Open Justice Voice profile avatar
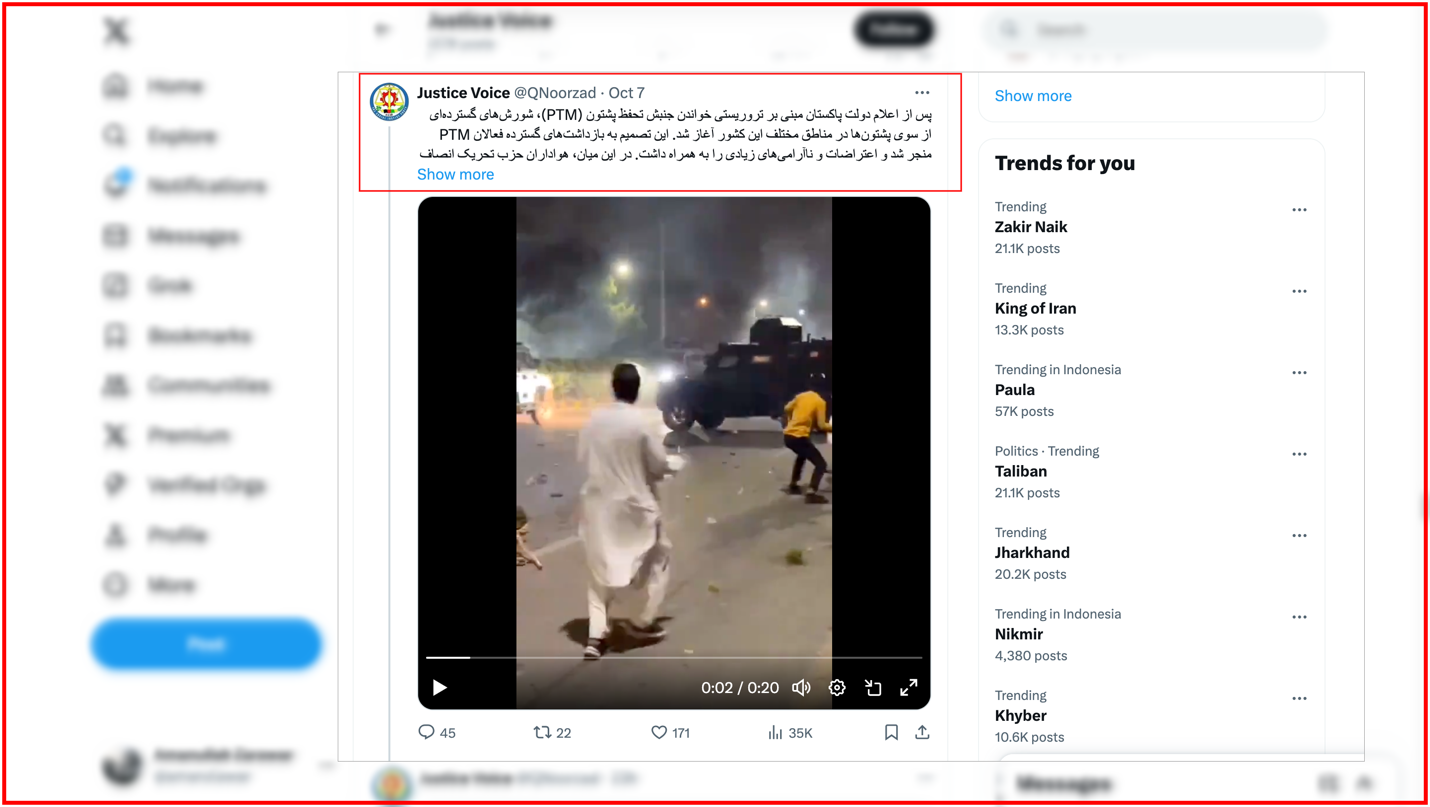This screenshot has width=1430, height=807. point(389,102)
